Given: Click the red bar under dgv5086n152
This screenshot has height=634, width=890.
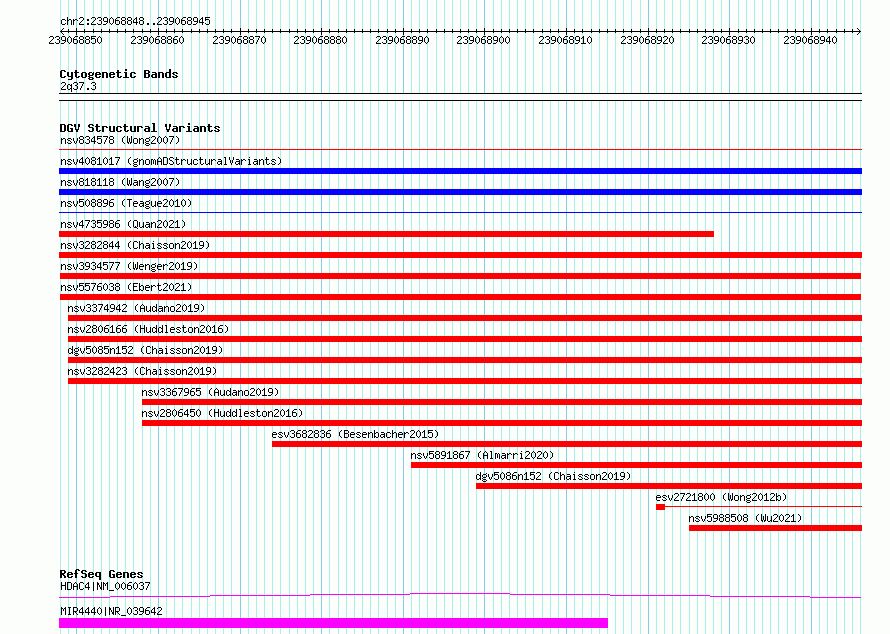Looking at the screenshot, I should pyautogui.click(x=669, y=486).
